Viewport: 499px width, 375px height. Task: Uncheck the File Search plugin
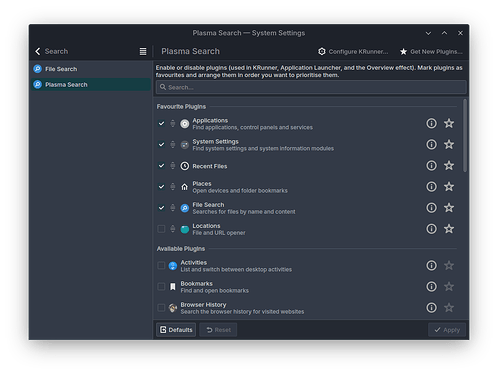tap(161, 208)
